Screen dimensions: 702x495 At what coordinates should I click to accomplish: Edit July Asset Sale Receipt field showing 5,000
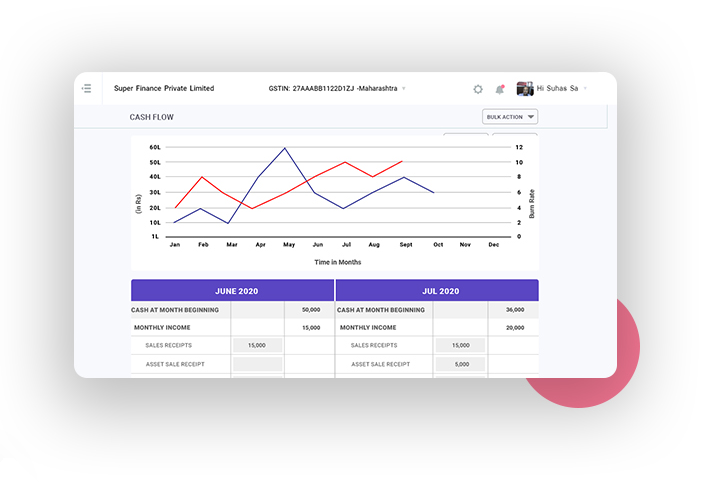(461, 364)
